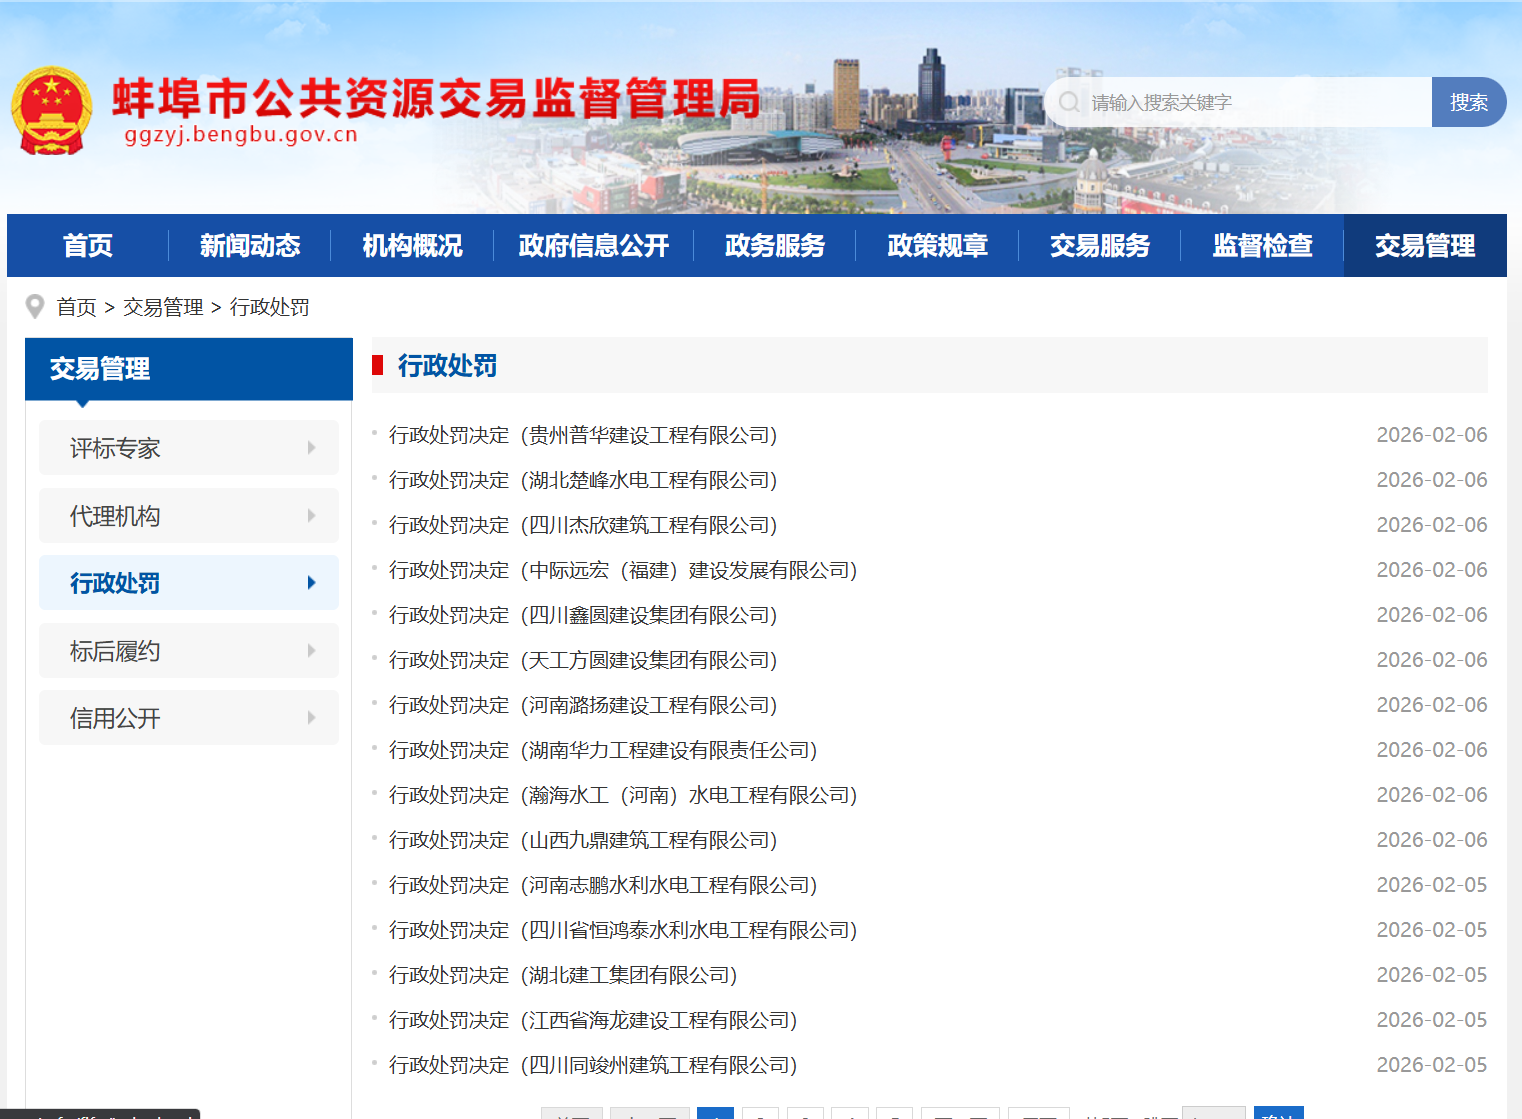Click the site title 蚌埠市公共资源交易监督管理局
The image size is (1522, 1119).
click(436, 98)
